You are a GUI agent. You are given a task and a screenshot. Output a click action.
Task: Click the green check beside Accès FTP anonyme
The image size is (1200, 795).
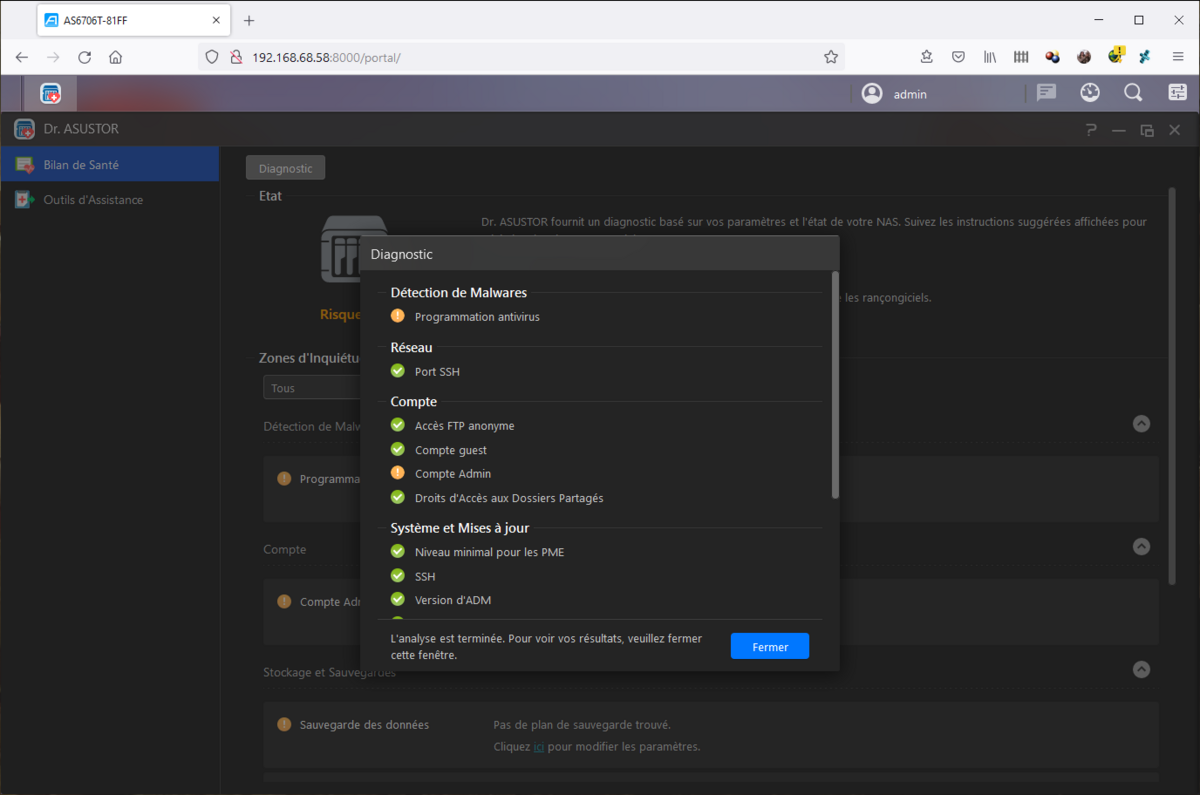click(398, 425)
